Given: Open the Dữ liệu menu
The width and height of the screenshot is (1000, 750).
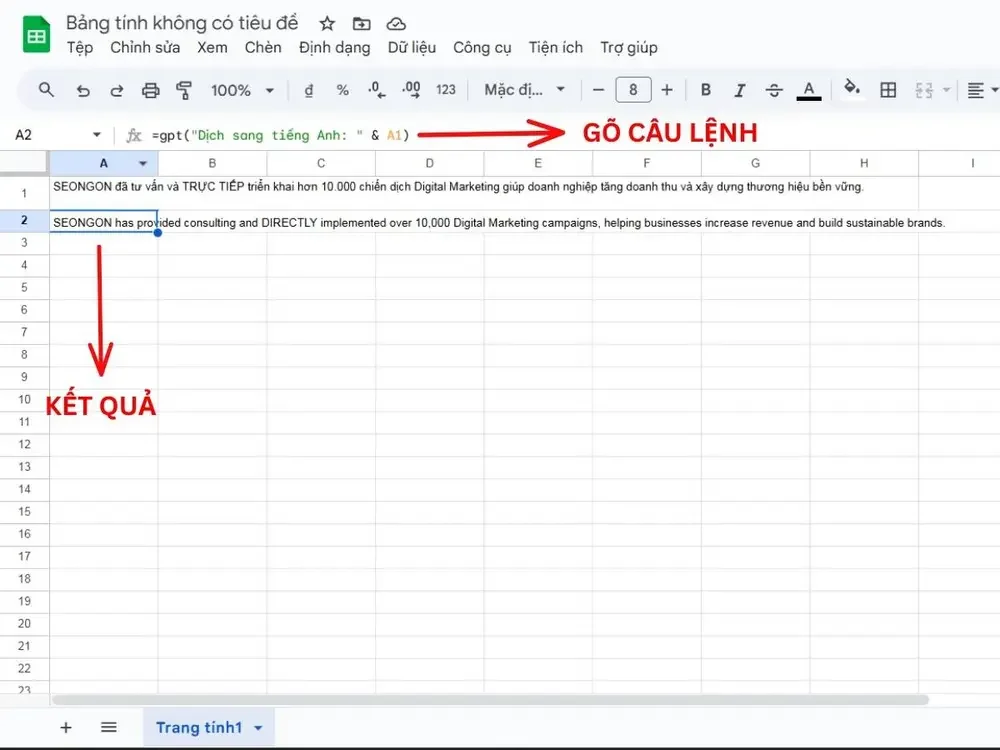Looking at the screenshot, I should tap(412, 48).
